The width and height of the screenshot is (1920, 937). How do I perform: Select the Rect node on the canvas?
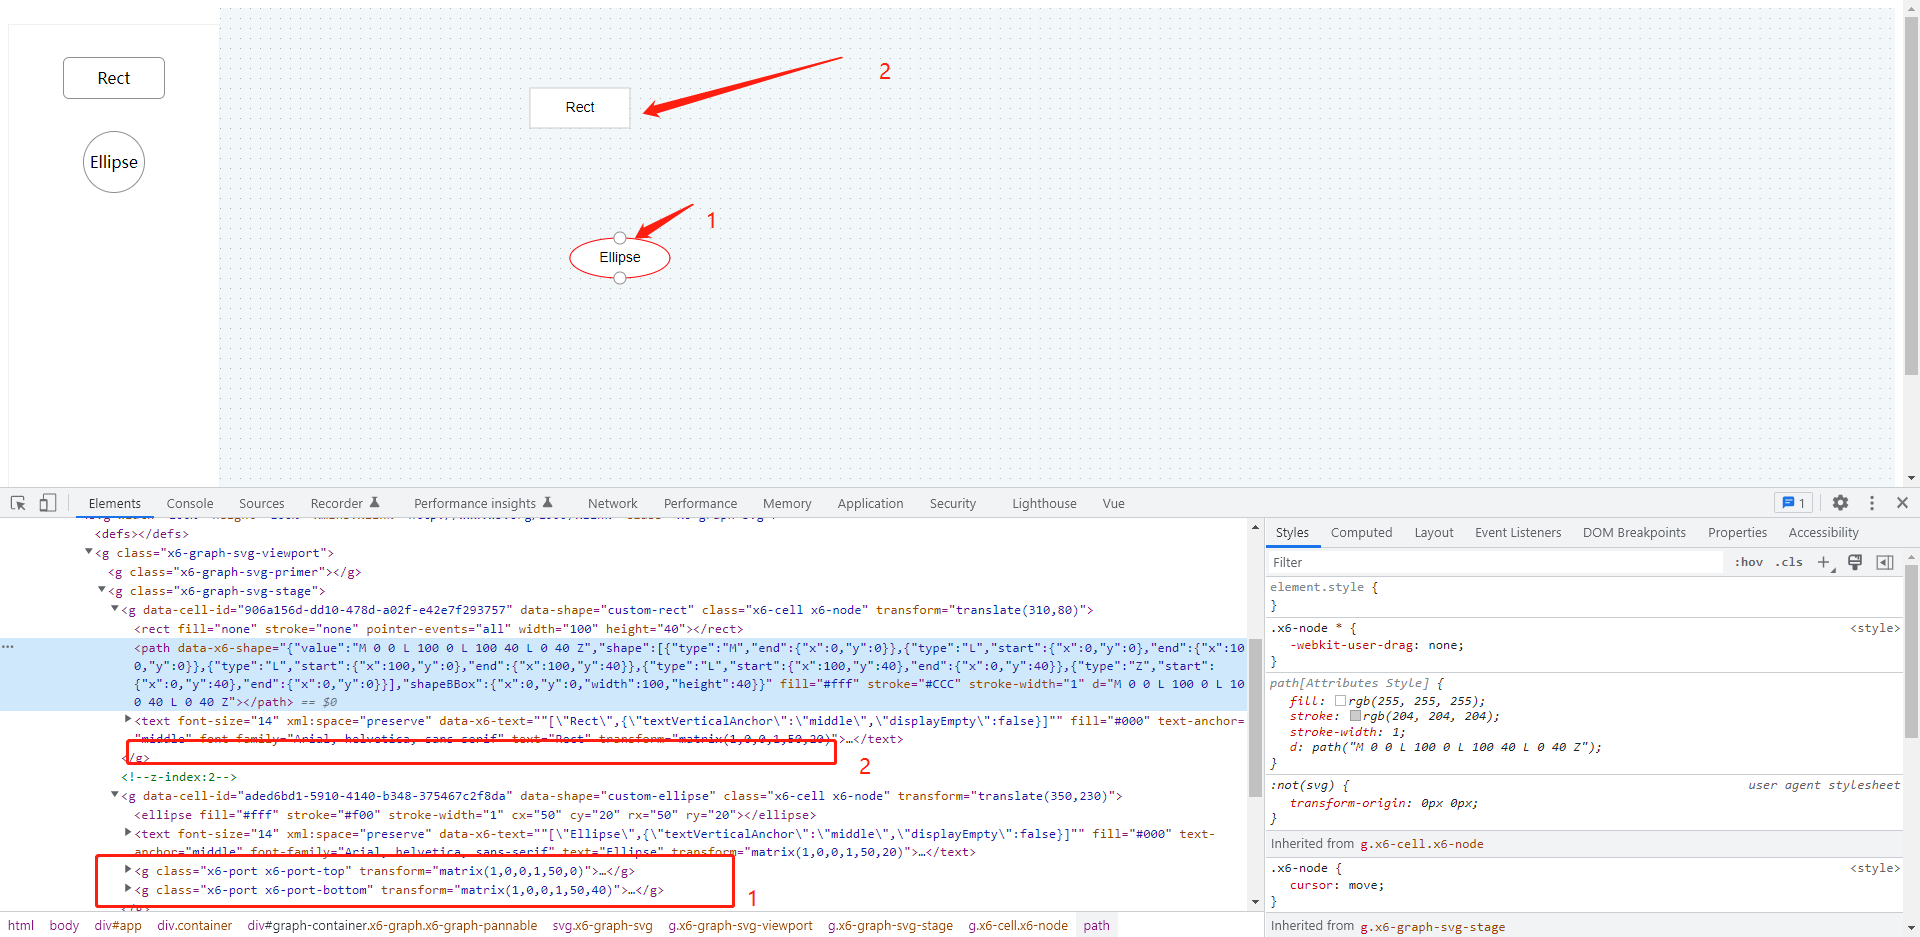580,107
